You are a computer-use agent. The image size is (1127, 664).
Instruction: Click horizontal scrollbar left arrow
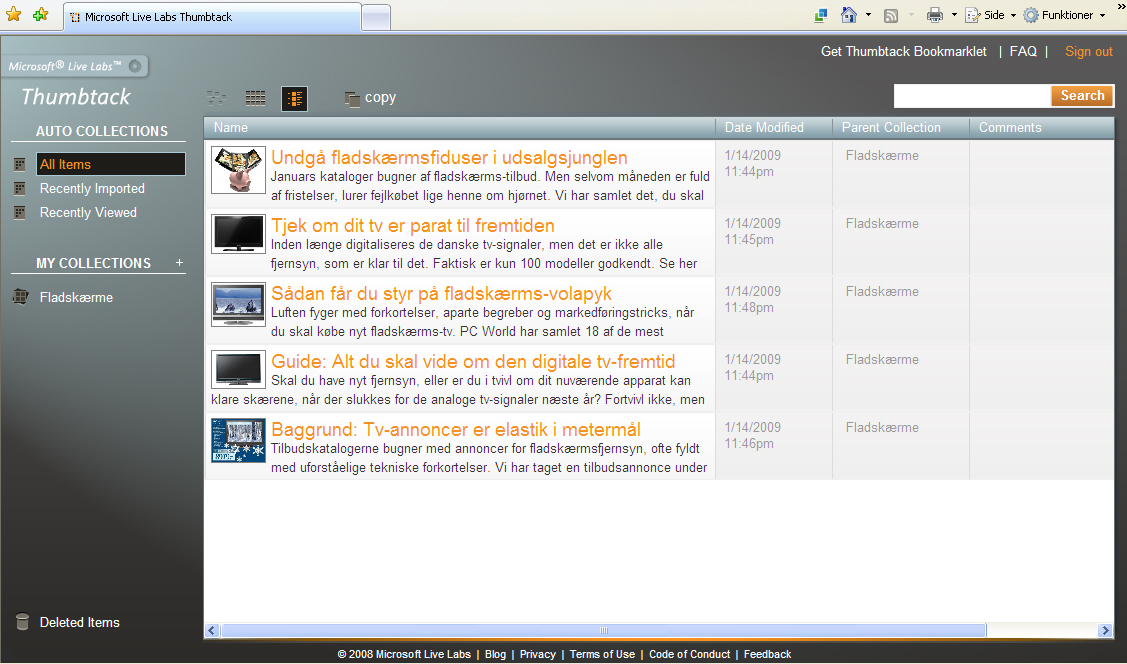click(212, 631)
